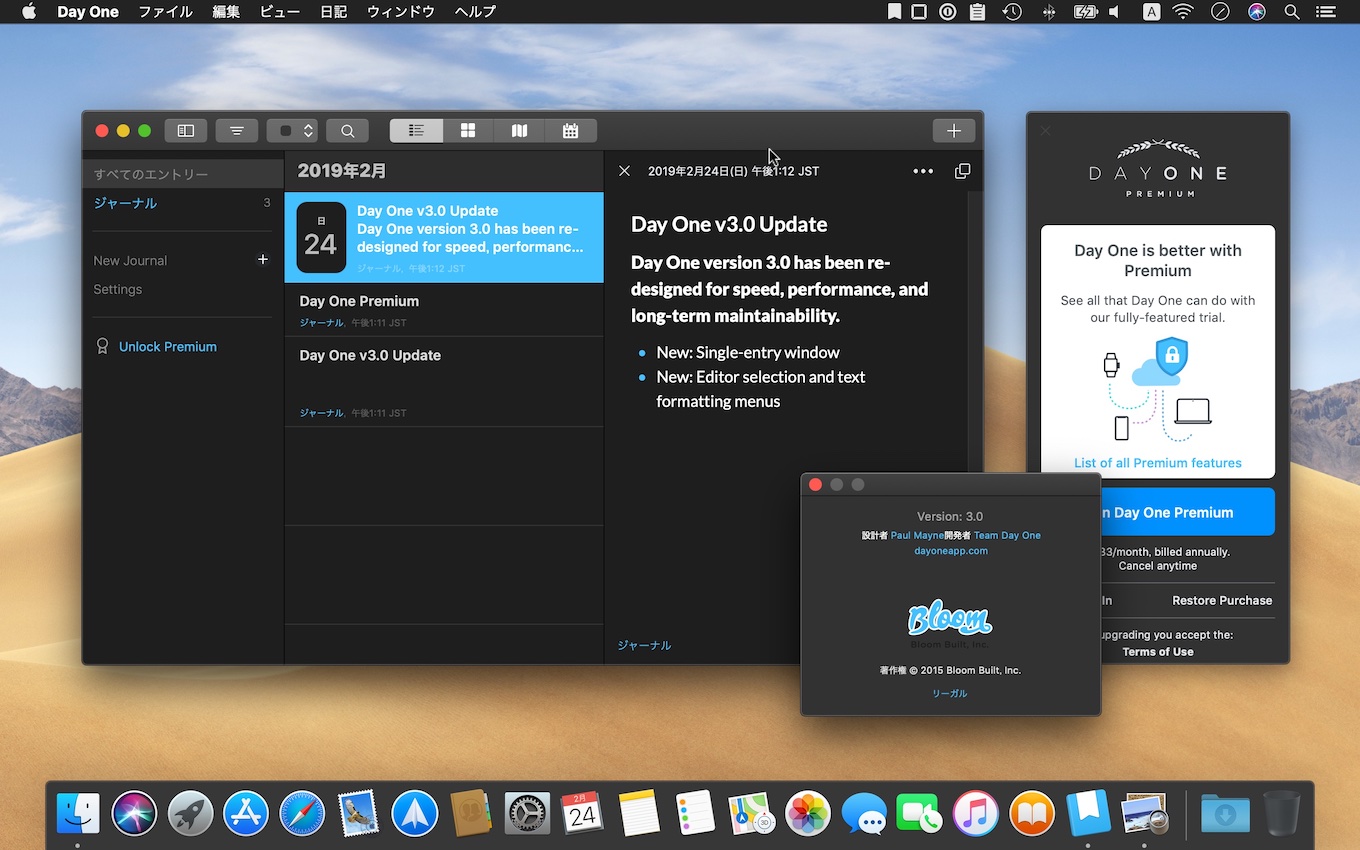Click the search magnifier toolbar button
Viewport: 1360px width, 850px height.
[x=347, y=131]
